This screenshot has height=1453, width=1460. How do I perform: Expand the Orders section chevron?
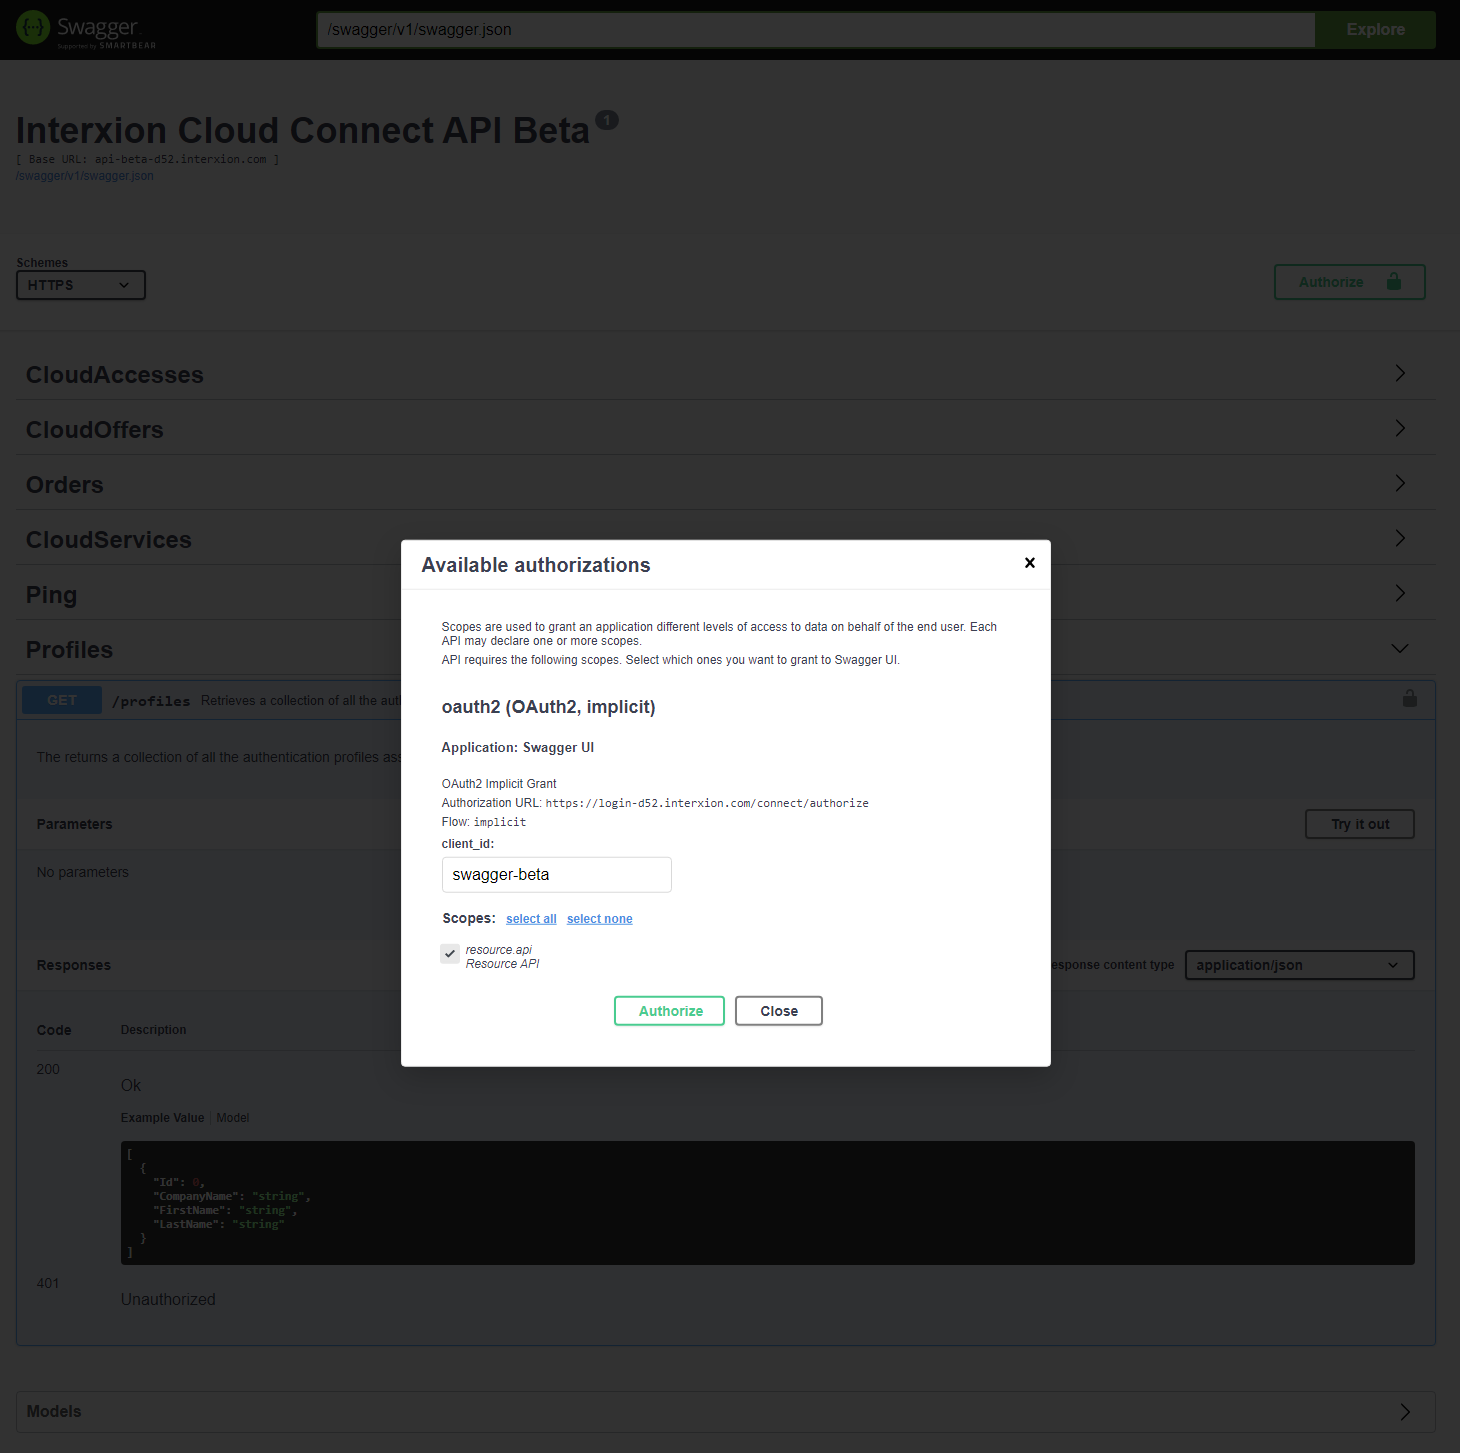click(1400, 483)
